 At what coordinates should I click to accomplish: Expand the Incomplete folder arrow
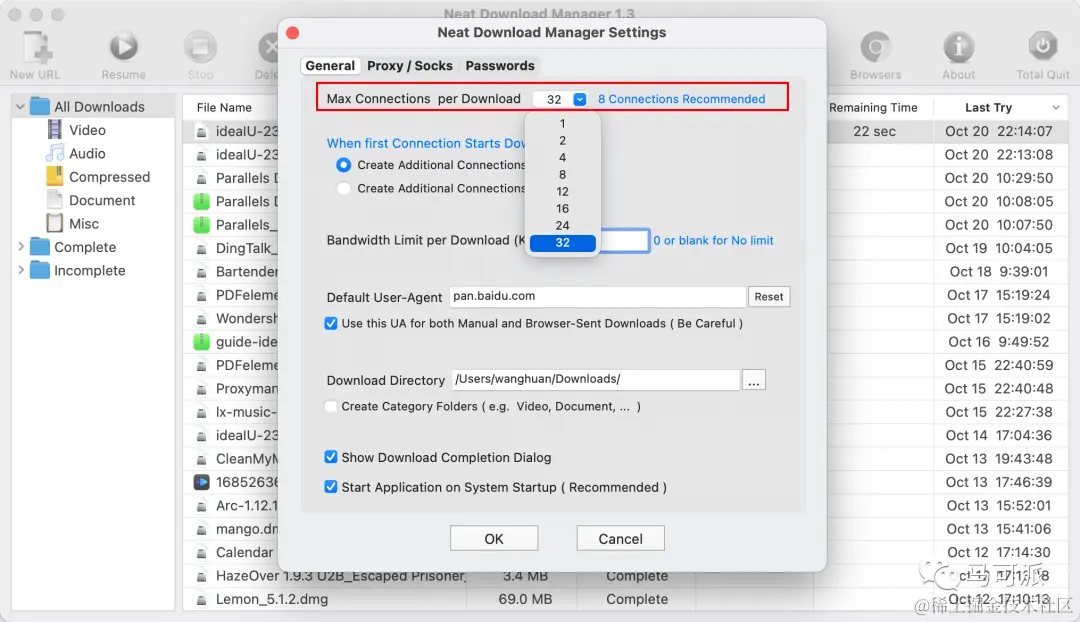[21, 270]
